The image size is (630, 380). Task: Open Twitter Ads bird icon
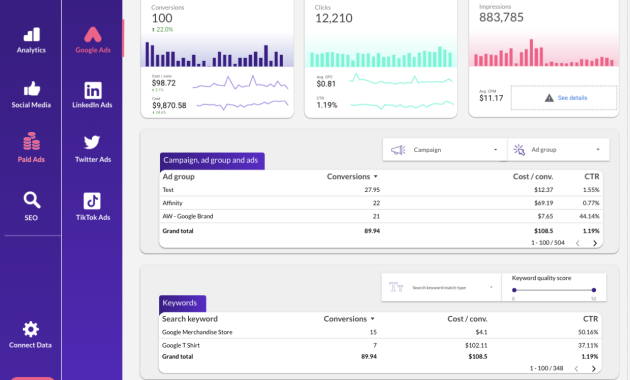click(92, 142)
